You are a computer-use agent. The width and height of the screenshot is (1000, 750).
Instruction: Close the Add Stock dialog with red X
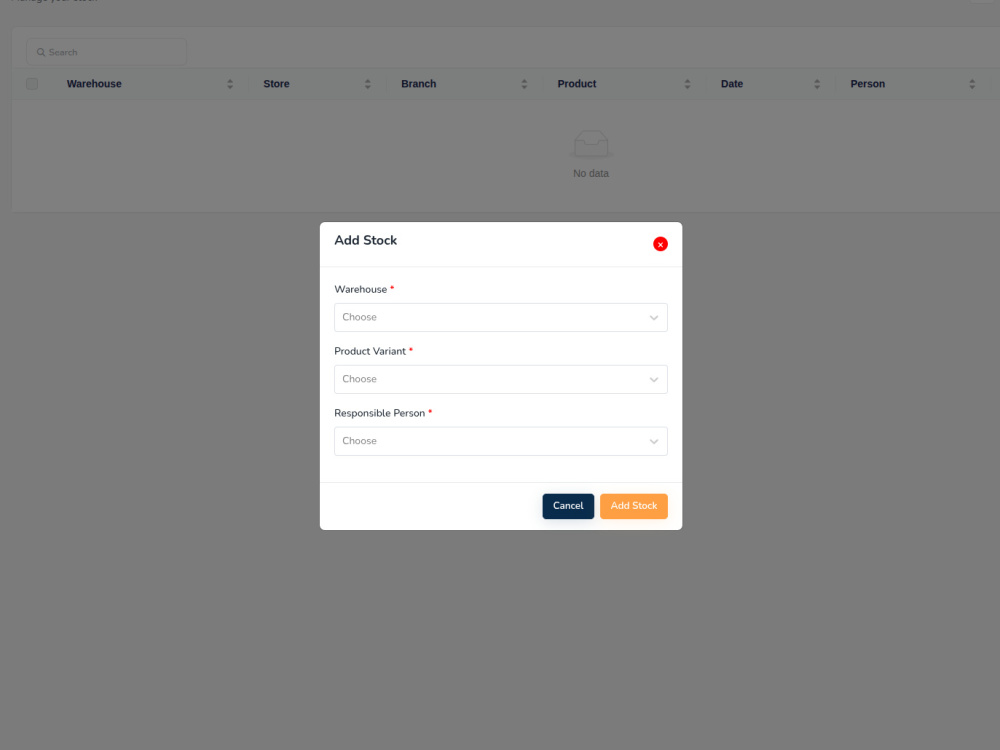click(x=660, y=244)
